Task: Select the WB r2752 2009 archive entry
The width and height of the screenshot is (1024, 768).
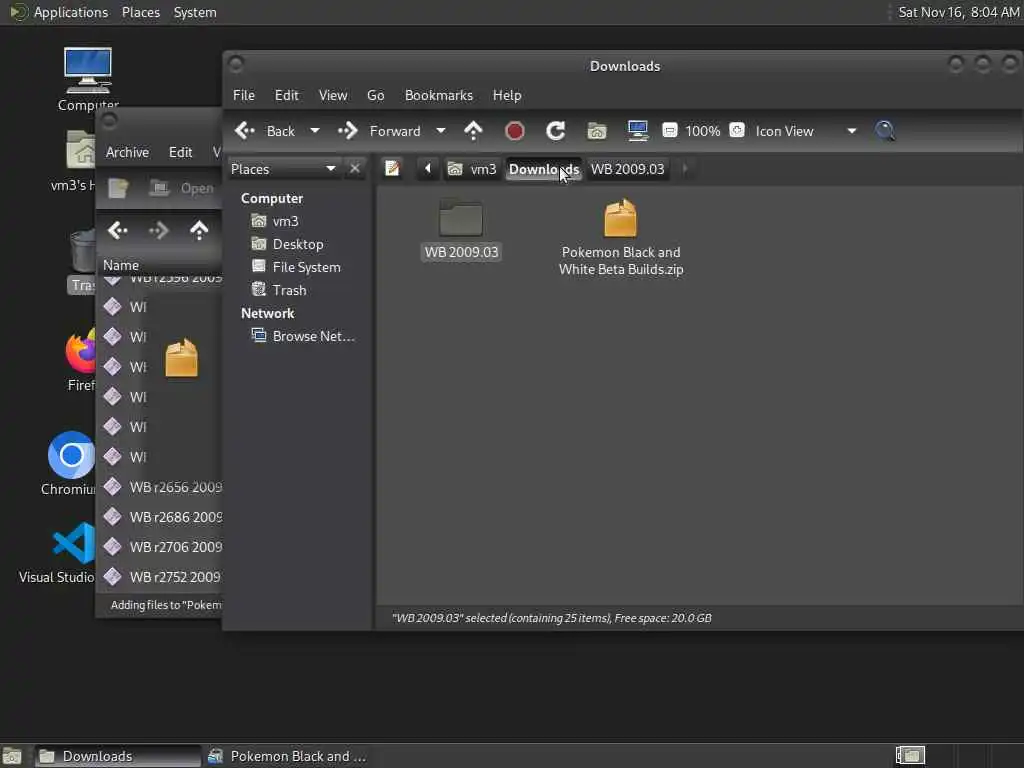Action: [x=162, y=577]
